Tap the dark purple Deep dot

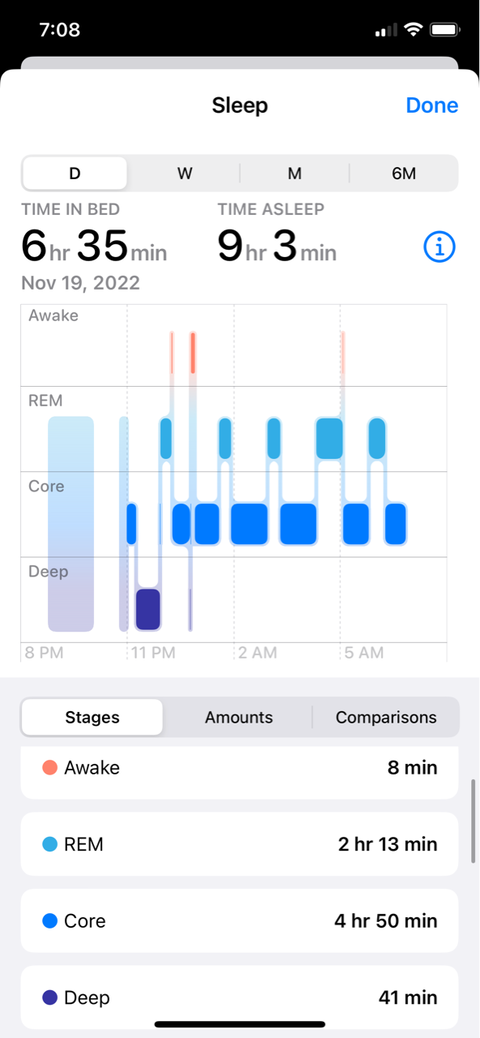pos(50,997)
